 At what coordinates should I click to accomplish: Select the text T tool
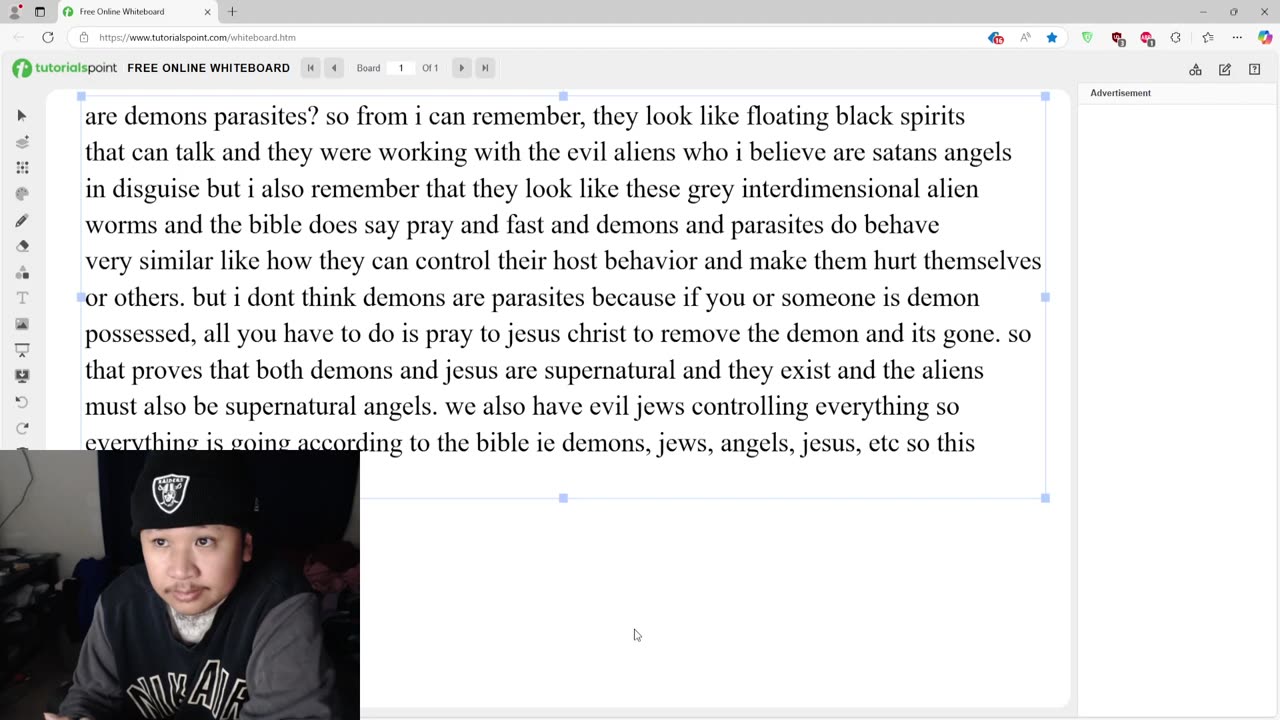pos(22,298)
